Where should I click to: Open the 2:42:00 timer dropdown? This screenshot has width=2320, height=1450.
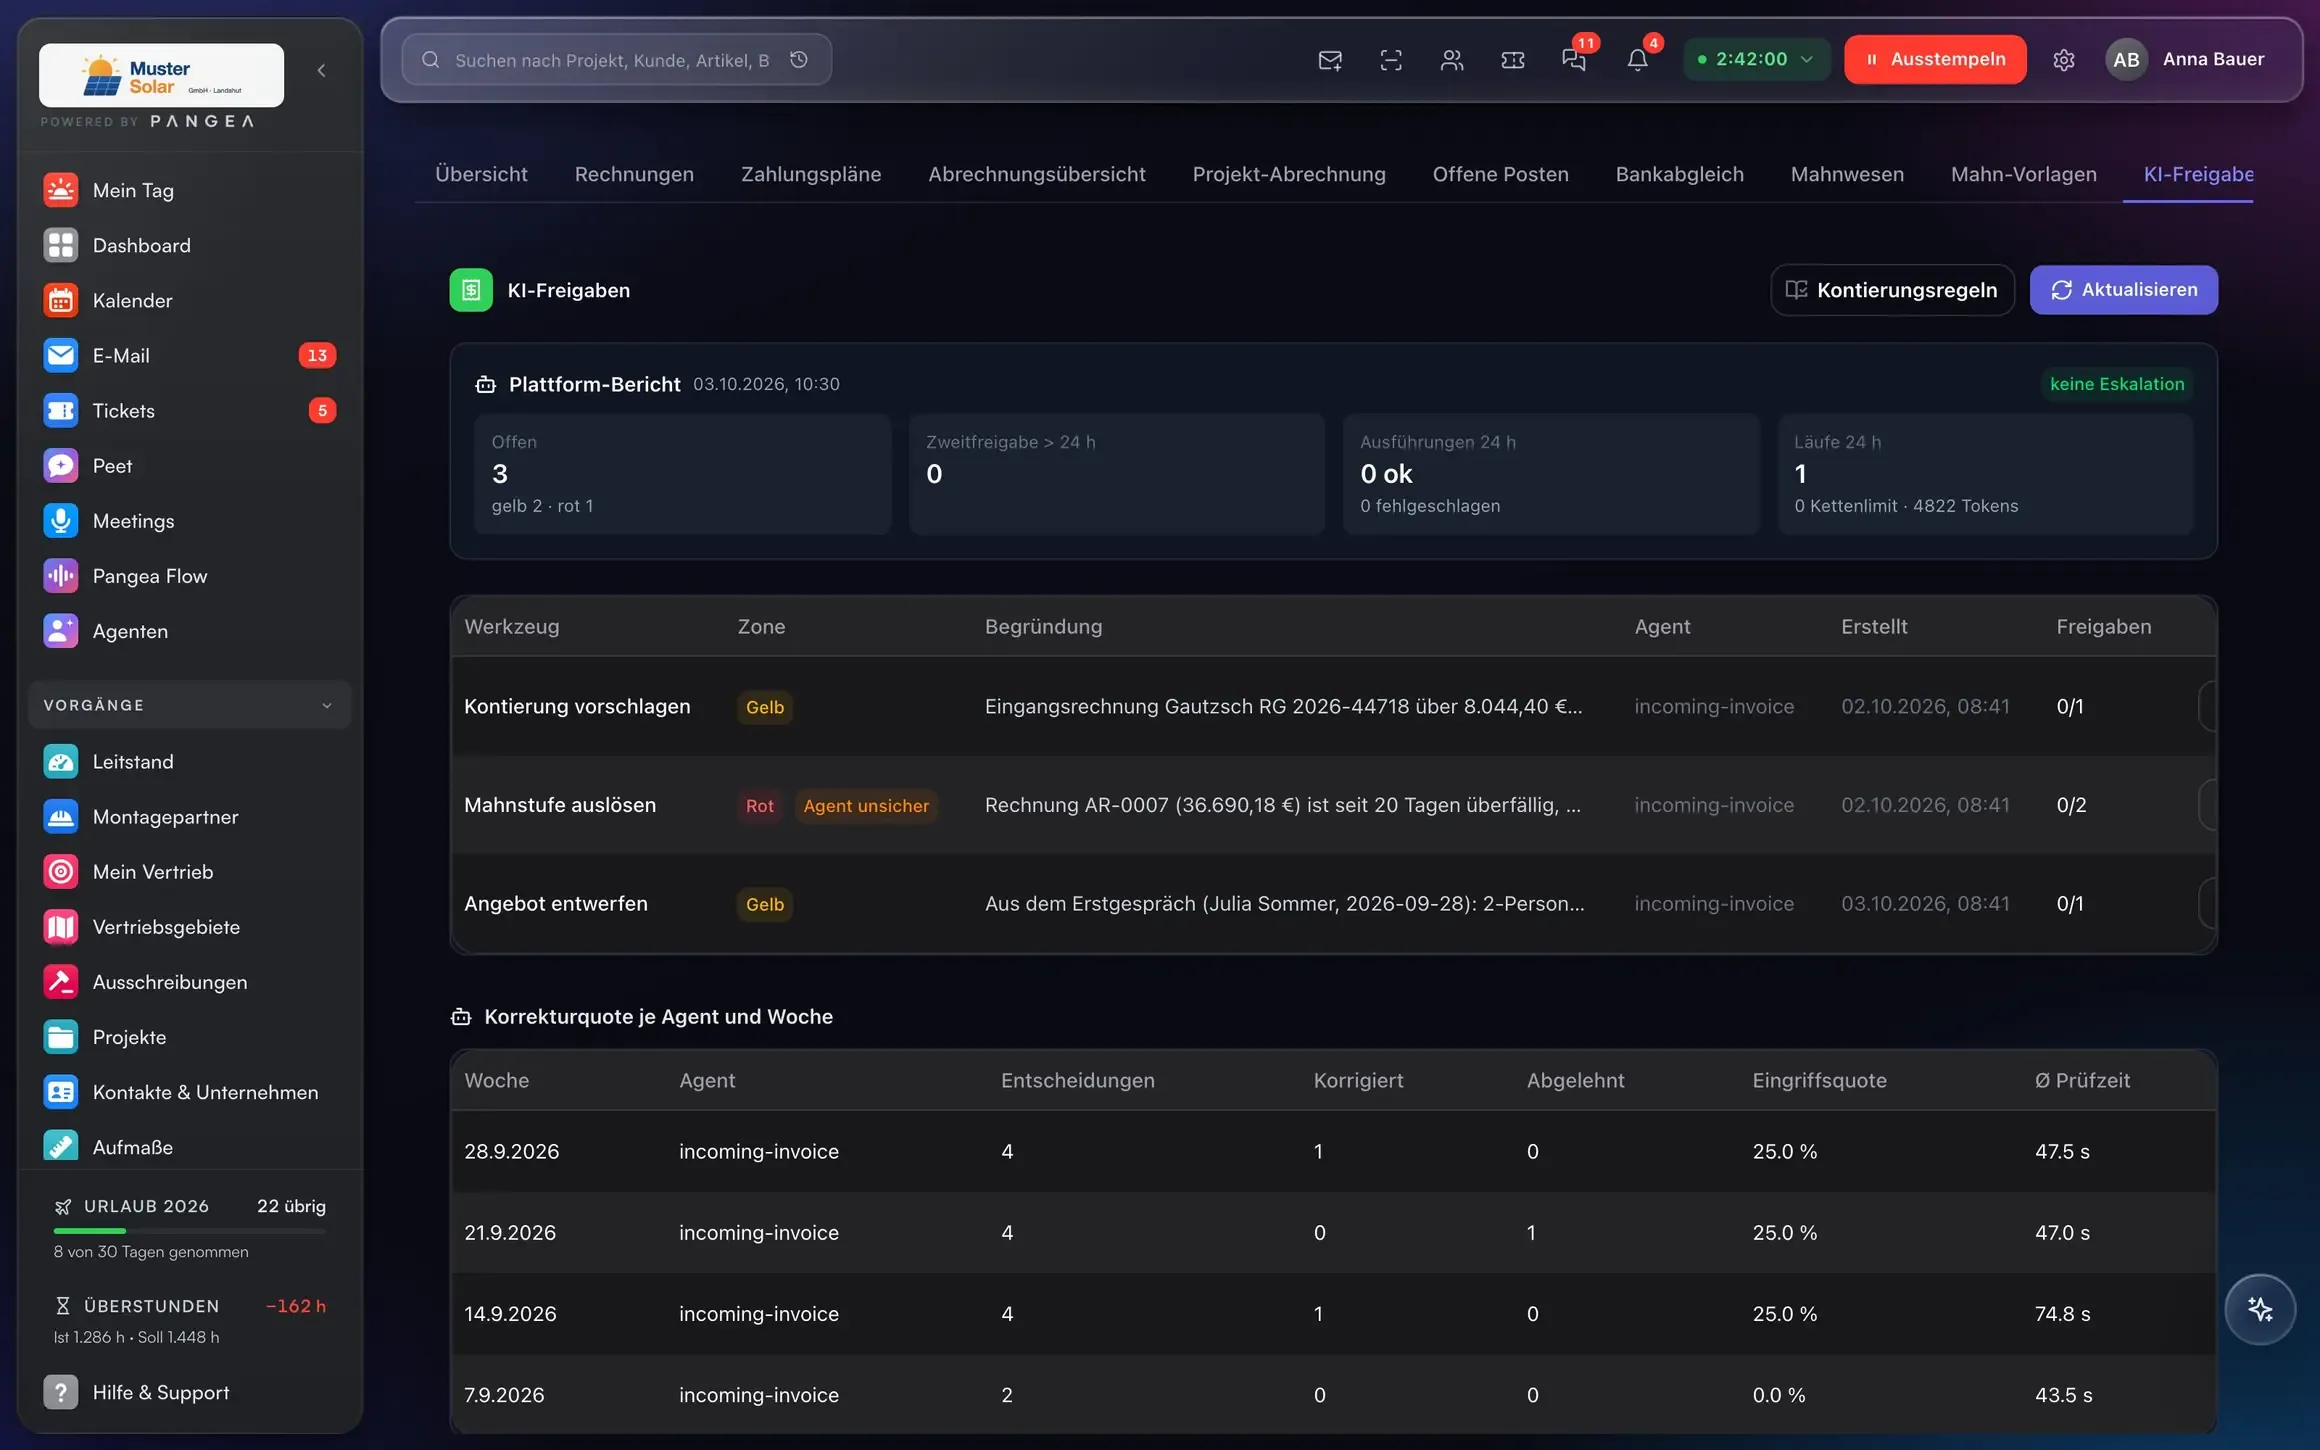pyautogui.click(x=1757, y=59)
